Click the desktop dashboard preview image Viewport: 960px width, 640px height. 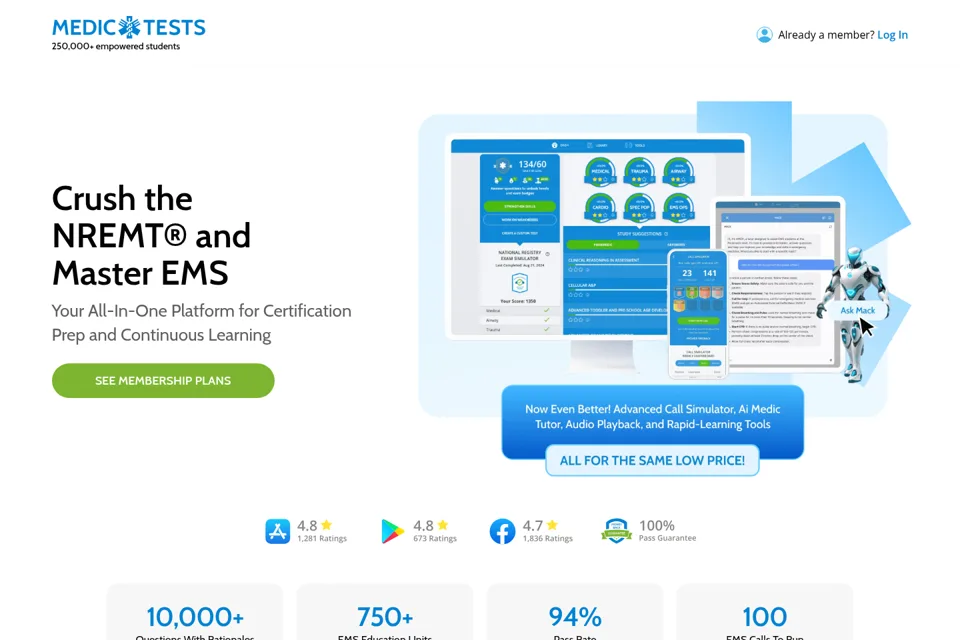(x=598, y=239)
